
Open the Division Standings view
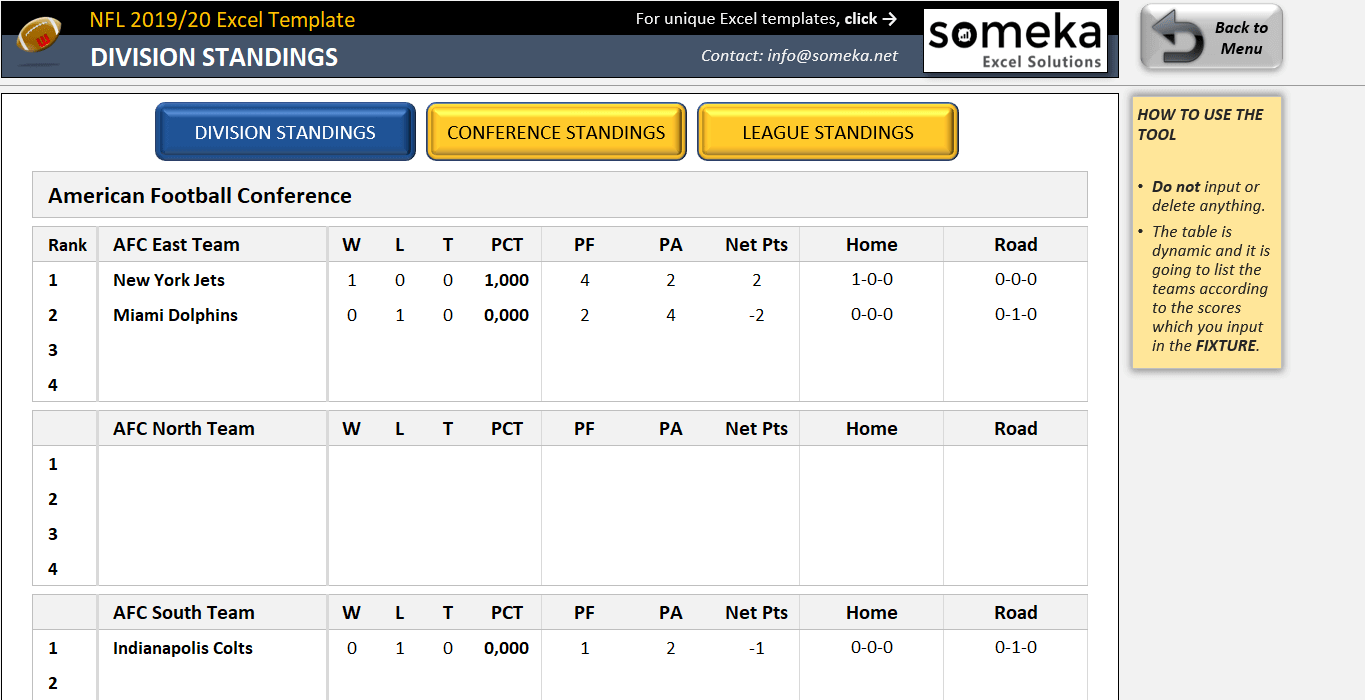click(x=285, y=132)
